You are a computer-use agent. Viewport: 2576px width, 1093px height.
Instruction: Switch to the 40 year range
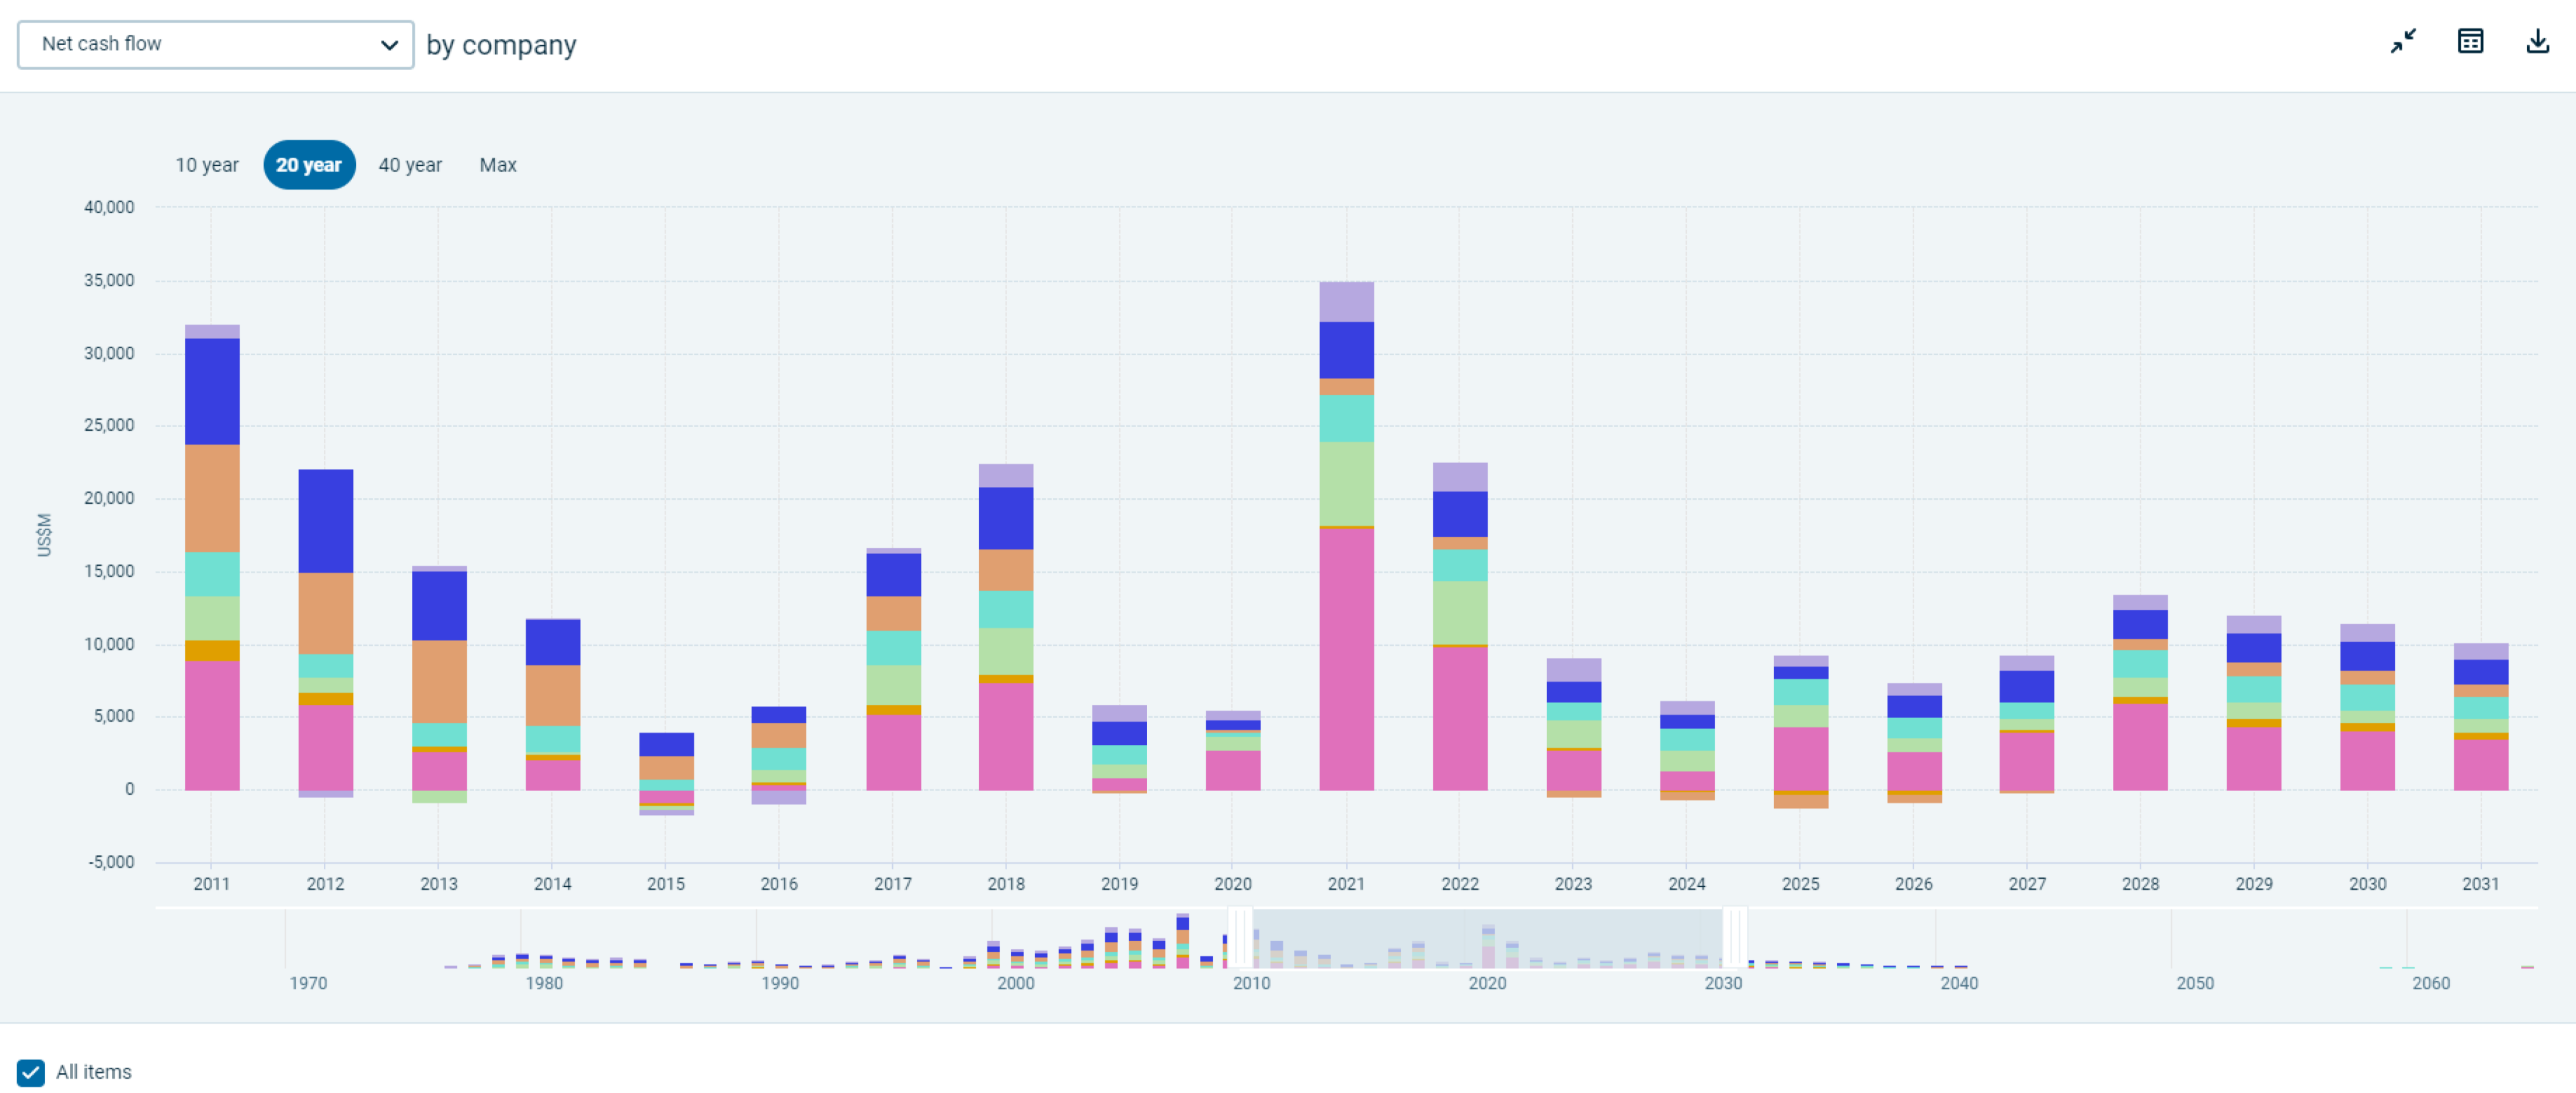pos(410,165)
